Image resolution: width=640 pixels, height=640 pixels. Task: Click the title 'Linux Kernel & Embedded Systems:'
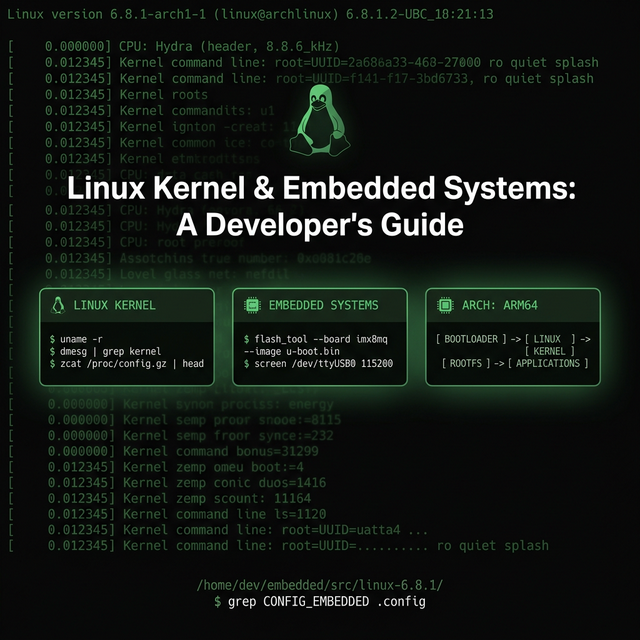tap(321, 188)
